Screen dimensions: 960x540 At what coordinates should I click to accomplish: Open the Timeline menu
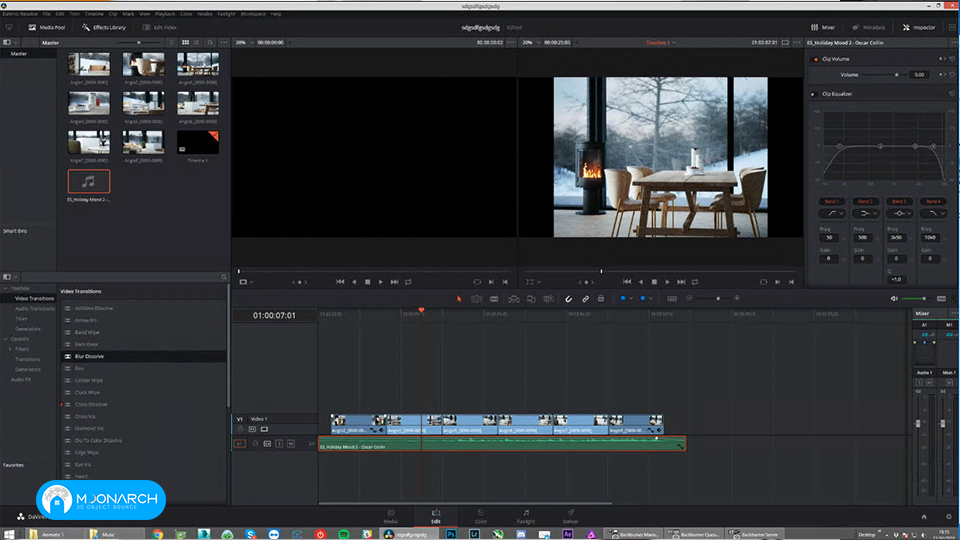click(94, 13)
